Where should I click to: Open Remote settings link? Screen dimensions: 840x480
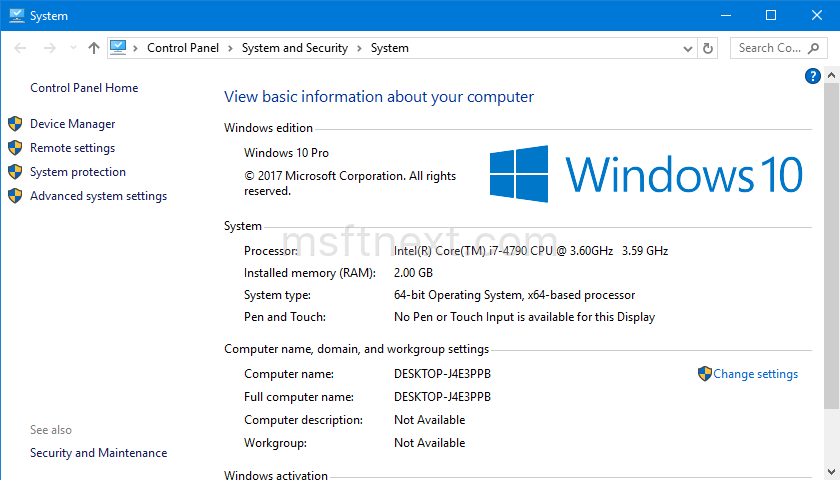click(72, 148)
